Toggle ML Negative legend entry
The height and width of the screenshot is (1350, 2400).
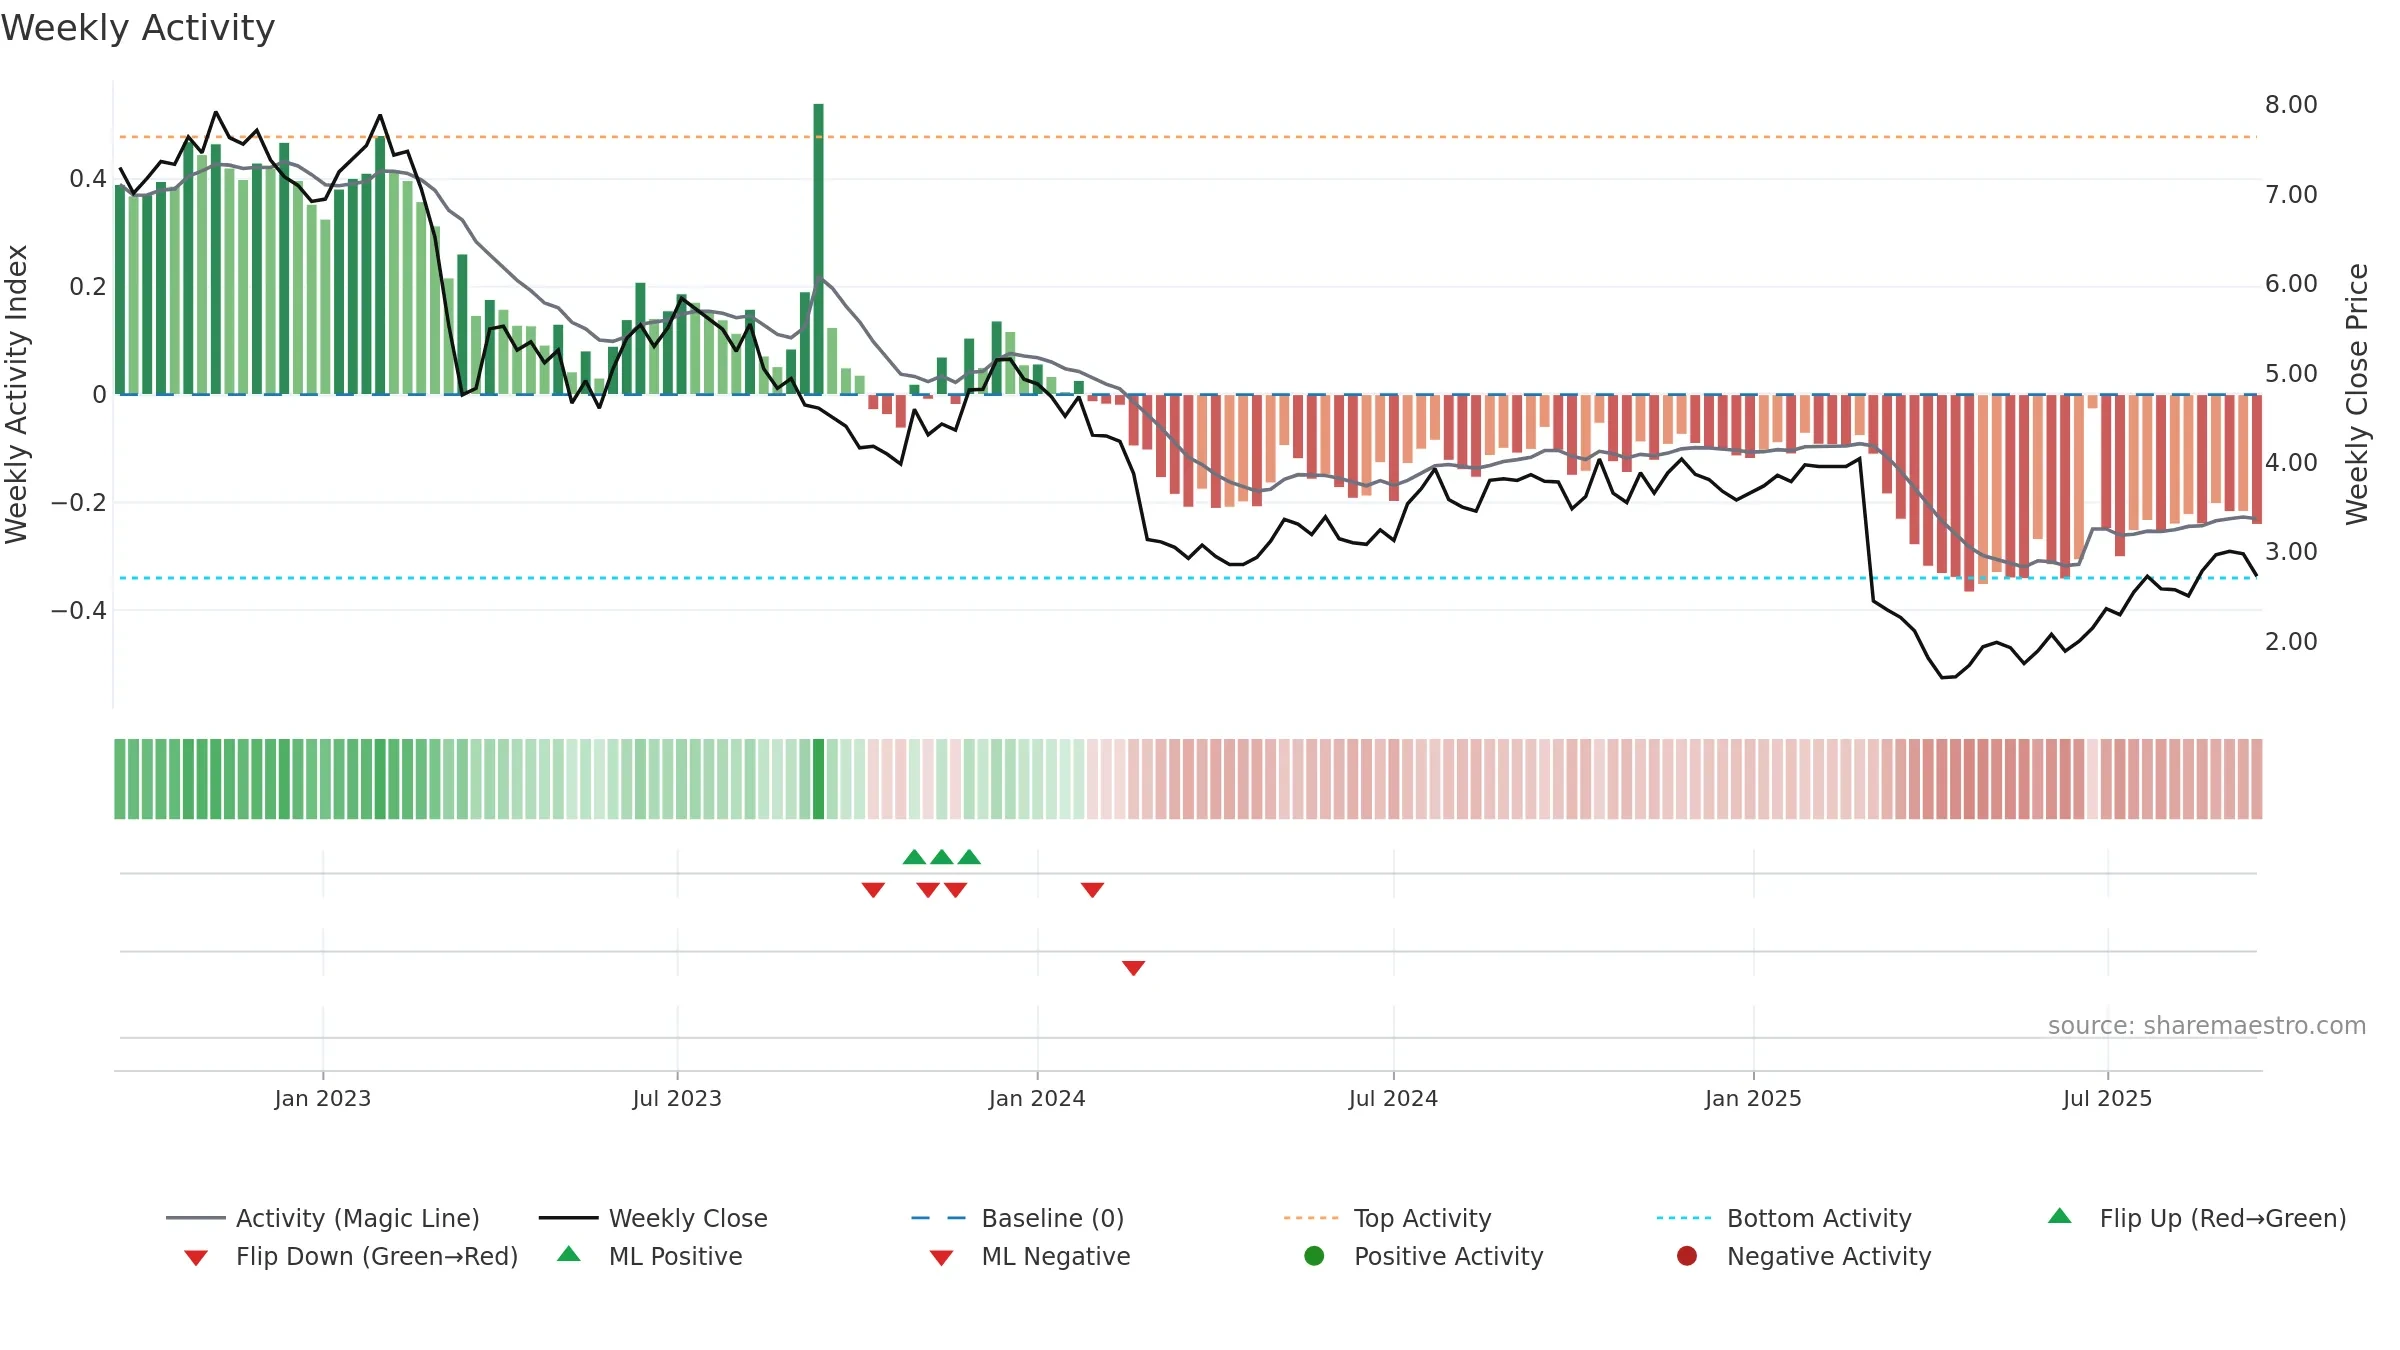1030,1256
